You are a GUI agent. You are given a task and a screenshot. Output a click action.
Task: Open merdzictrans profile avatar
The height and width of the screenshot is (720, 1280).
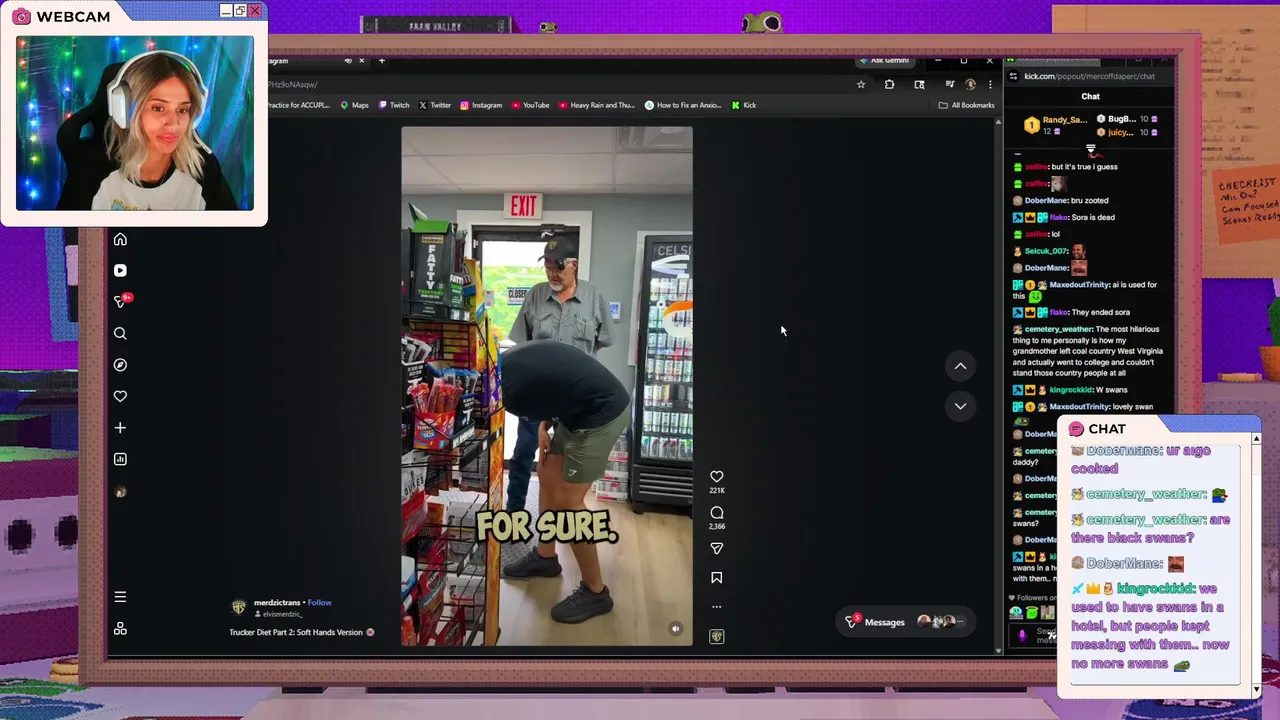(x=239, y=607)
